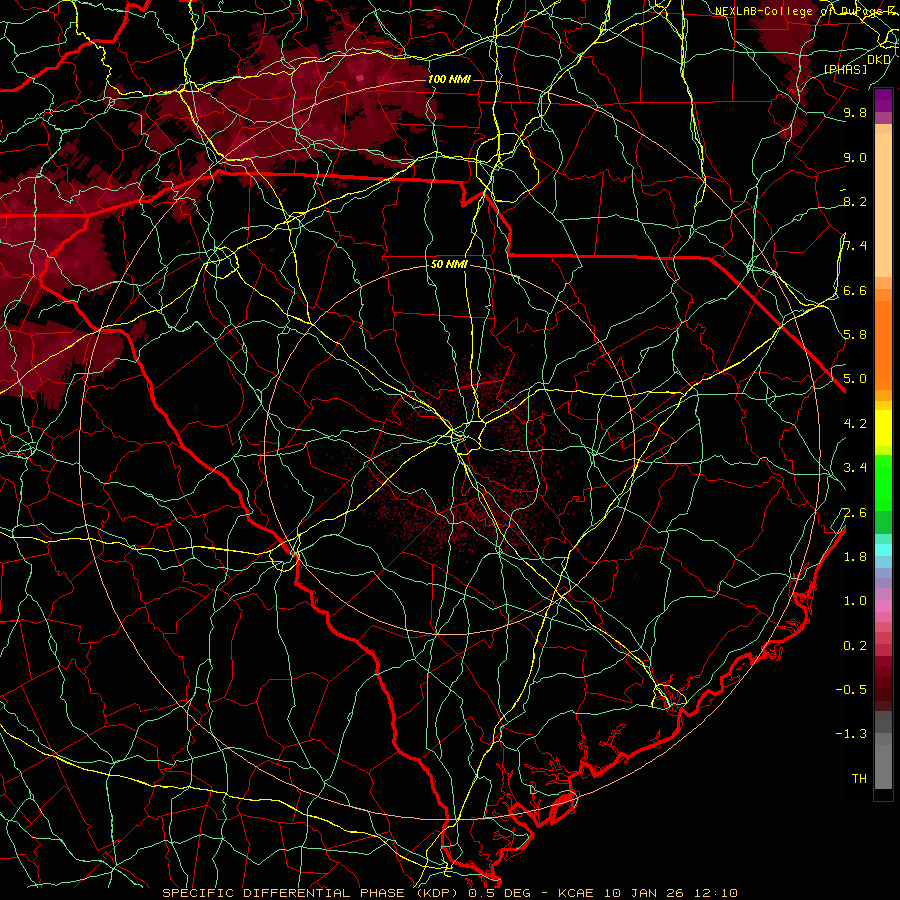Click the 8.2 value on the color scale
900x900 pixels.
[x=855, y=201]
